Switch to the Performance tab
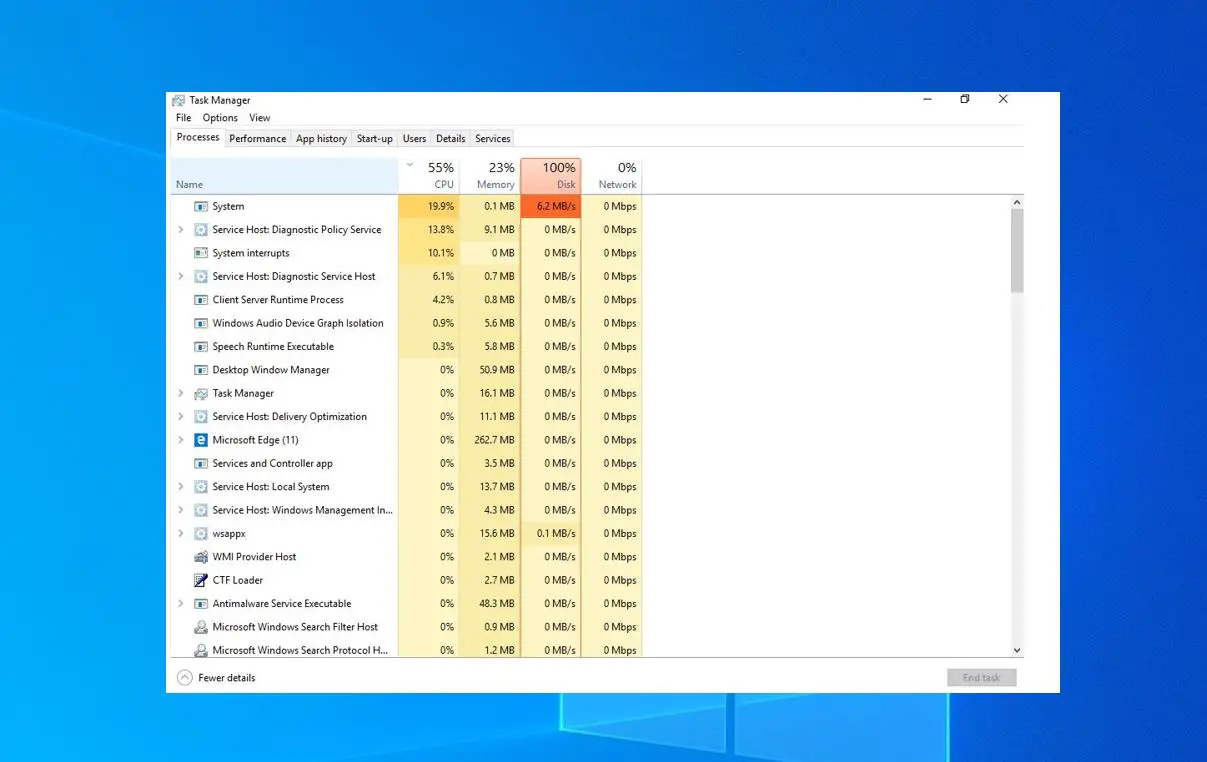This screenshot has height=762, width=1207. (x=257, y=138)
